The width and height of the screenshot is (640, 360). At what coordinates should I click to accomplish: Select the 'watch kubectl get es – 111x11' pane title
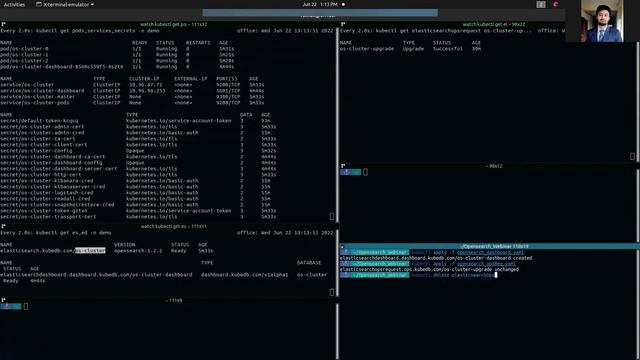pos(173,226)
